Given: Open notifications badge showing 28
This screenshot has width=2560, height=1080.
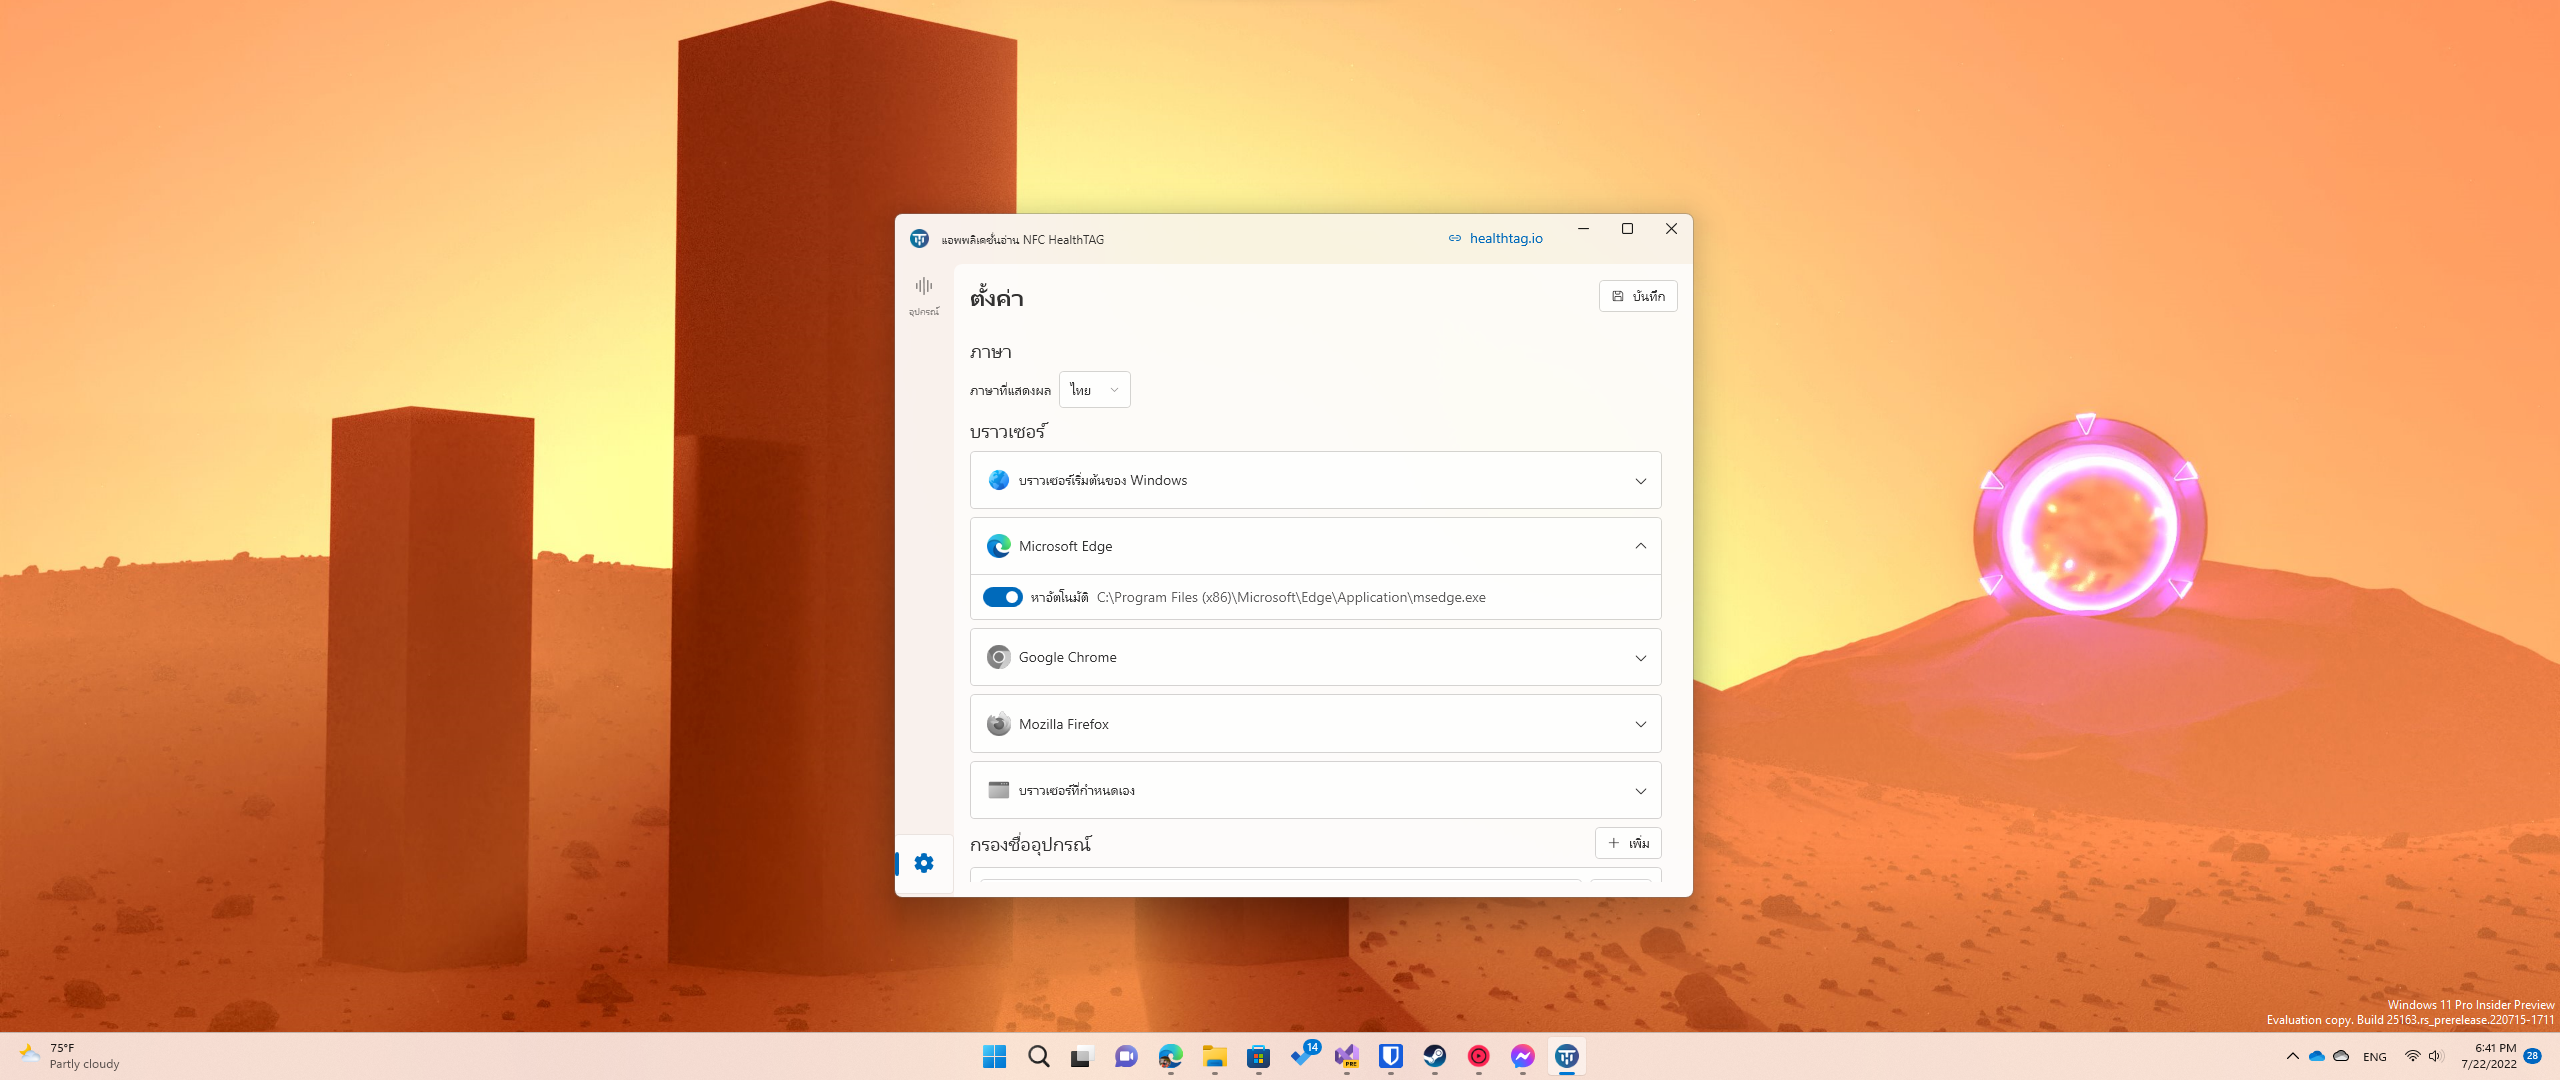Looking at the screenshot, I should tap(2533, 1056).
